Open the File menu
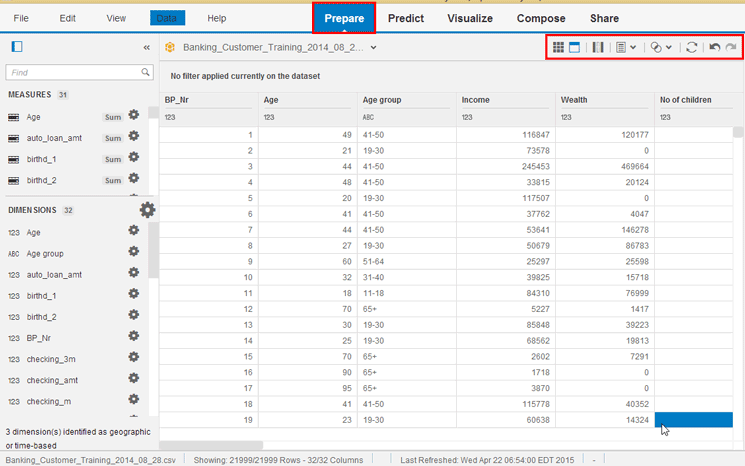745x466 pixels. click(21, 18)
